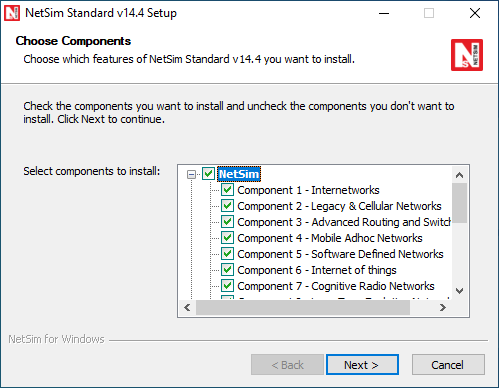Click the horizontal scrollbar left arrow
The width and height of the screenshot is (499, 388).
[x=187, y=307]
